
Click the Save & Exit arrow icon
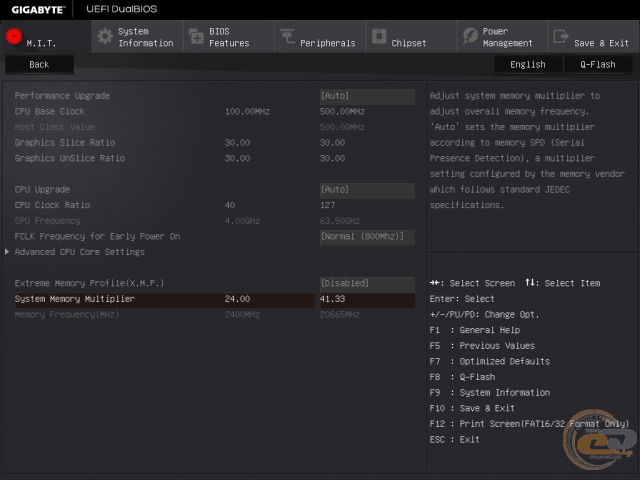pyautogui.click(x=560, y=37)
